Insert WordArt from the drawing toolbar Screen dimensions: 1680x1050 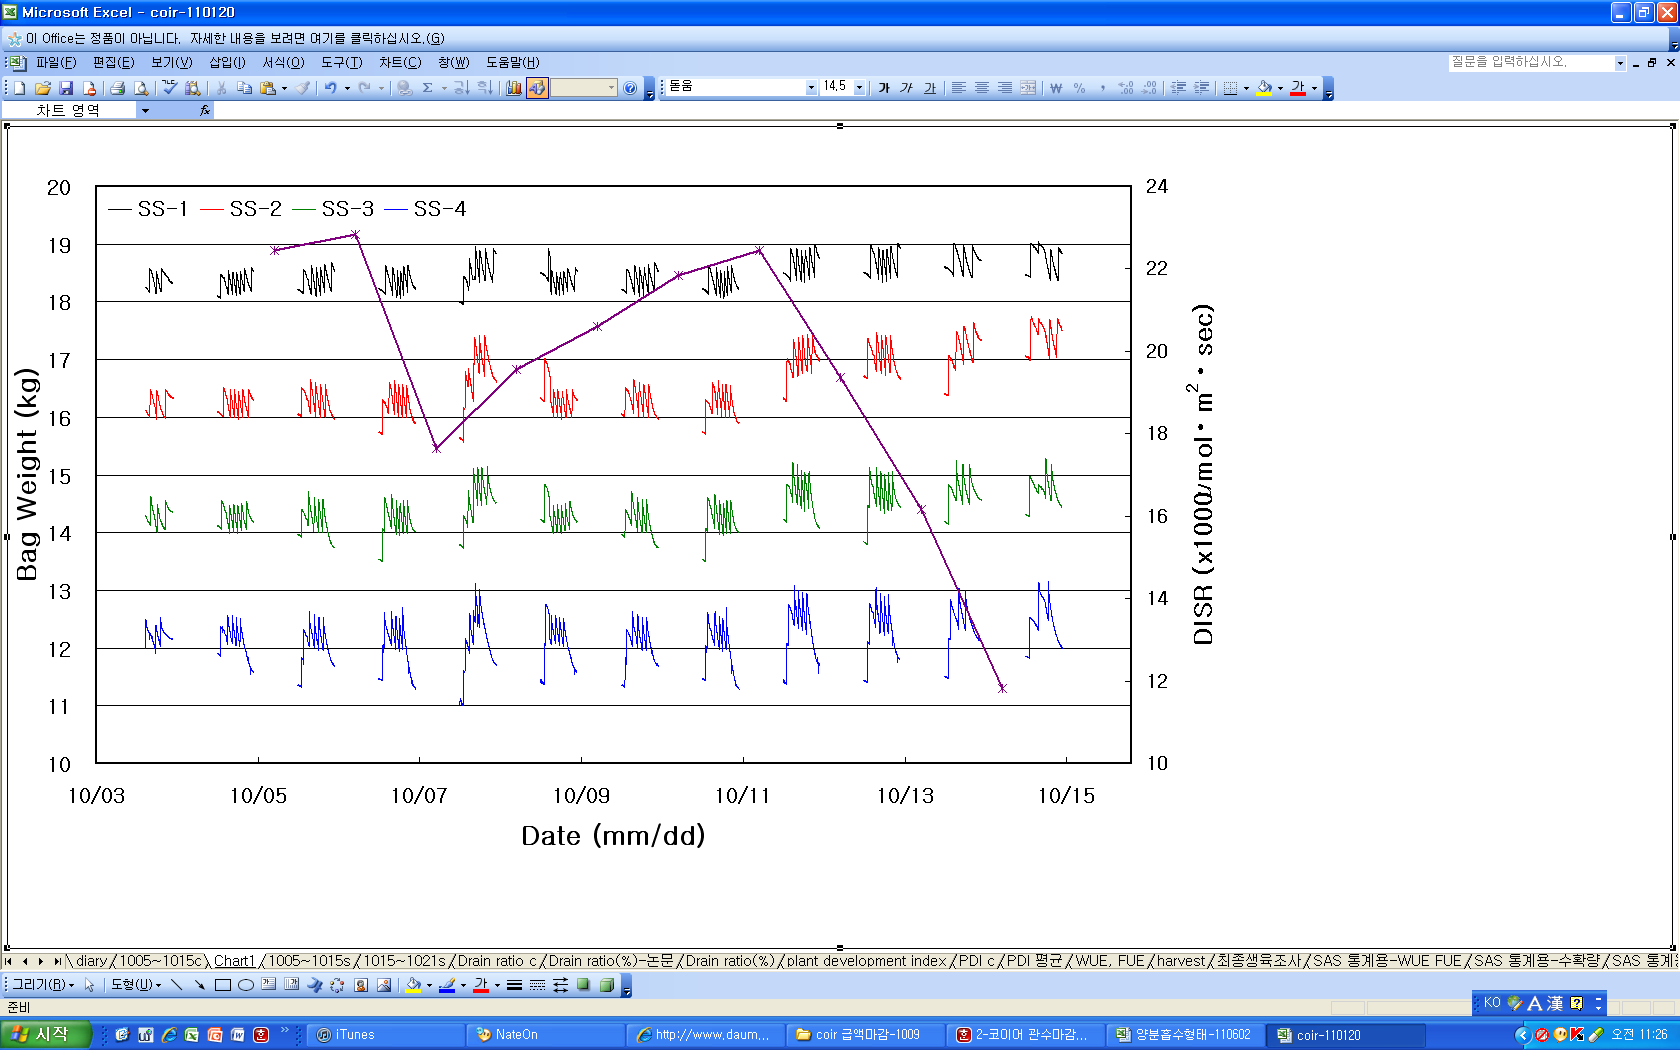point(314,985)
